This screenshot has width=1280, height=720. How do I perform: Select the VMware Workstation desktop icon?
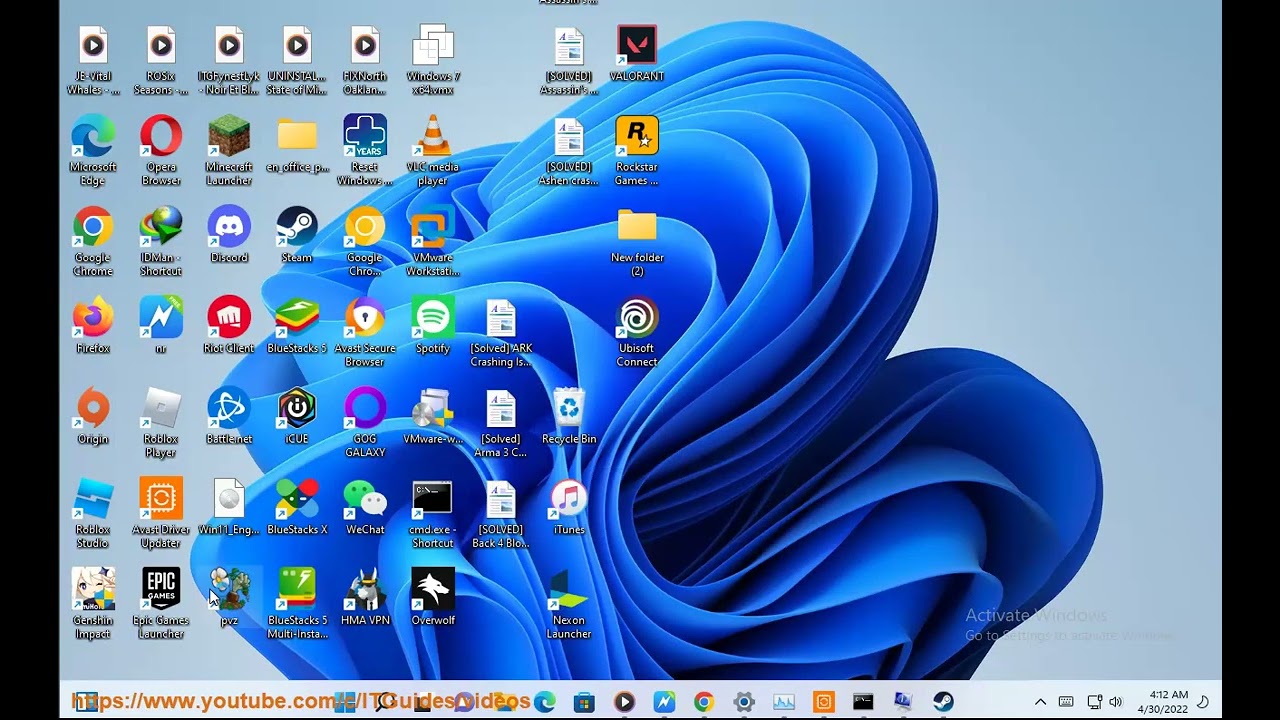coord(433,241)
